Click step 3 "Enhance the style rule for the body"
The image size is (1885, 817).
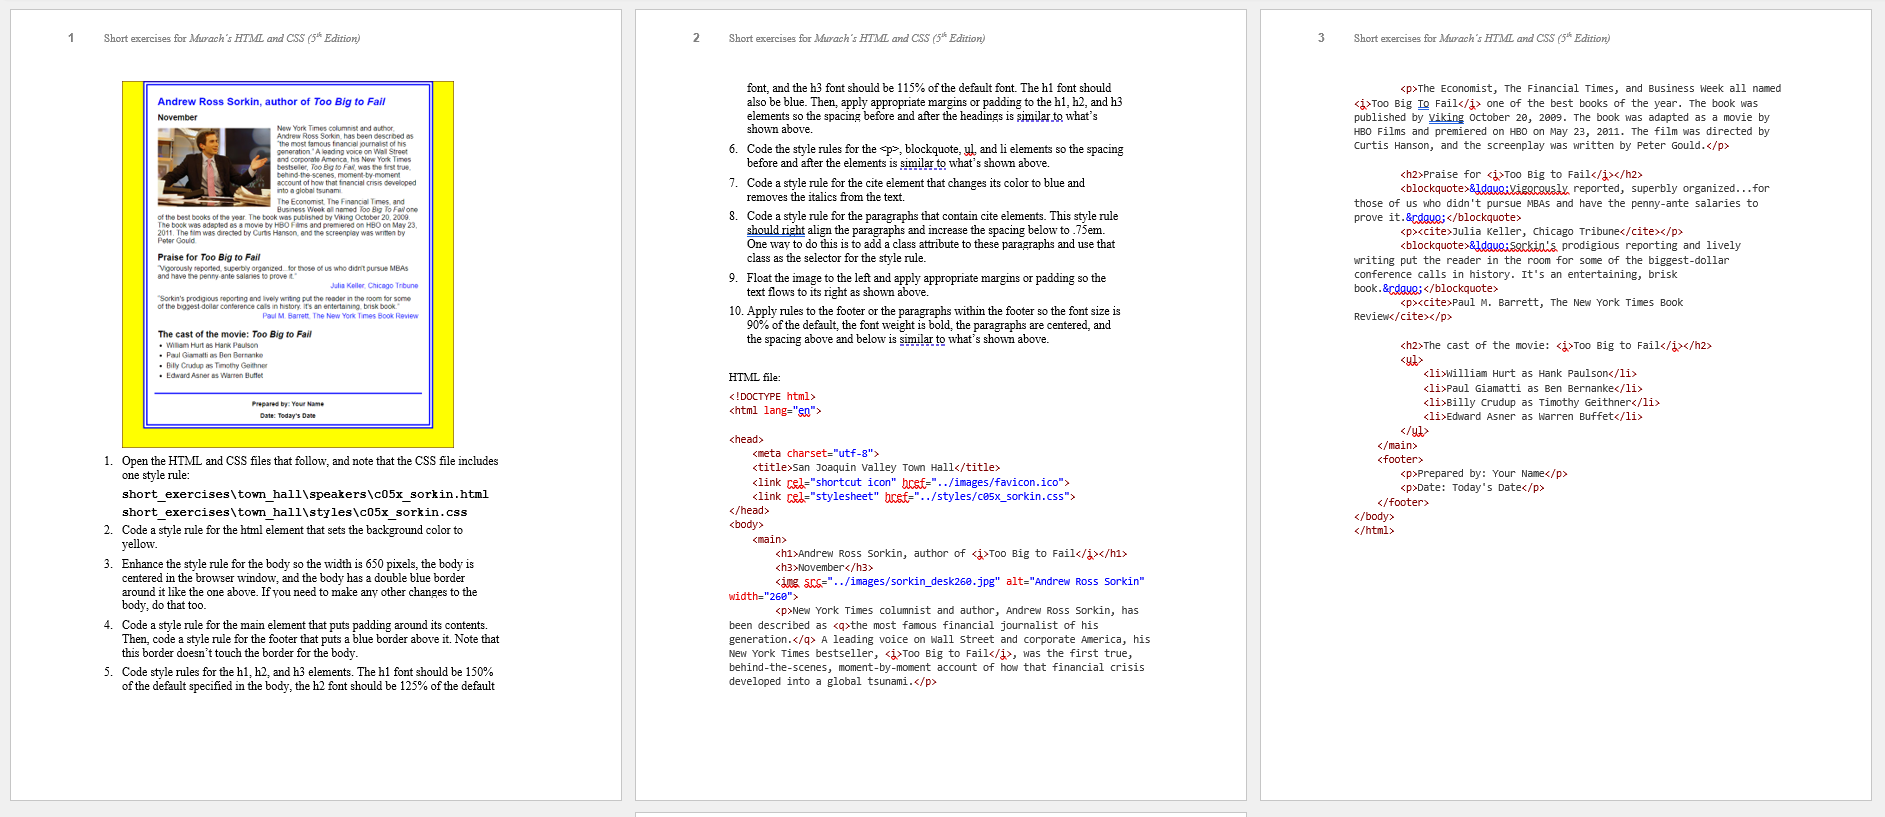[x=300, y=585]
